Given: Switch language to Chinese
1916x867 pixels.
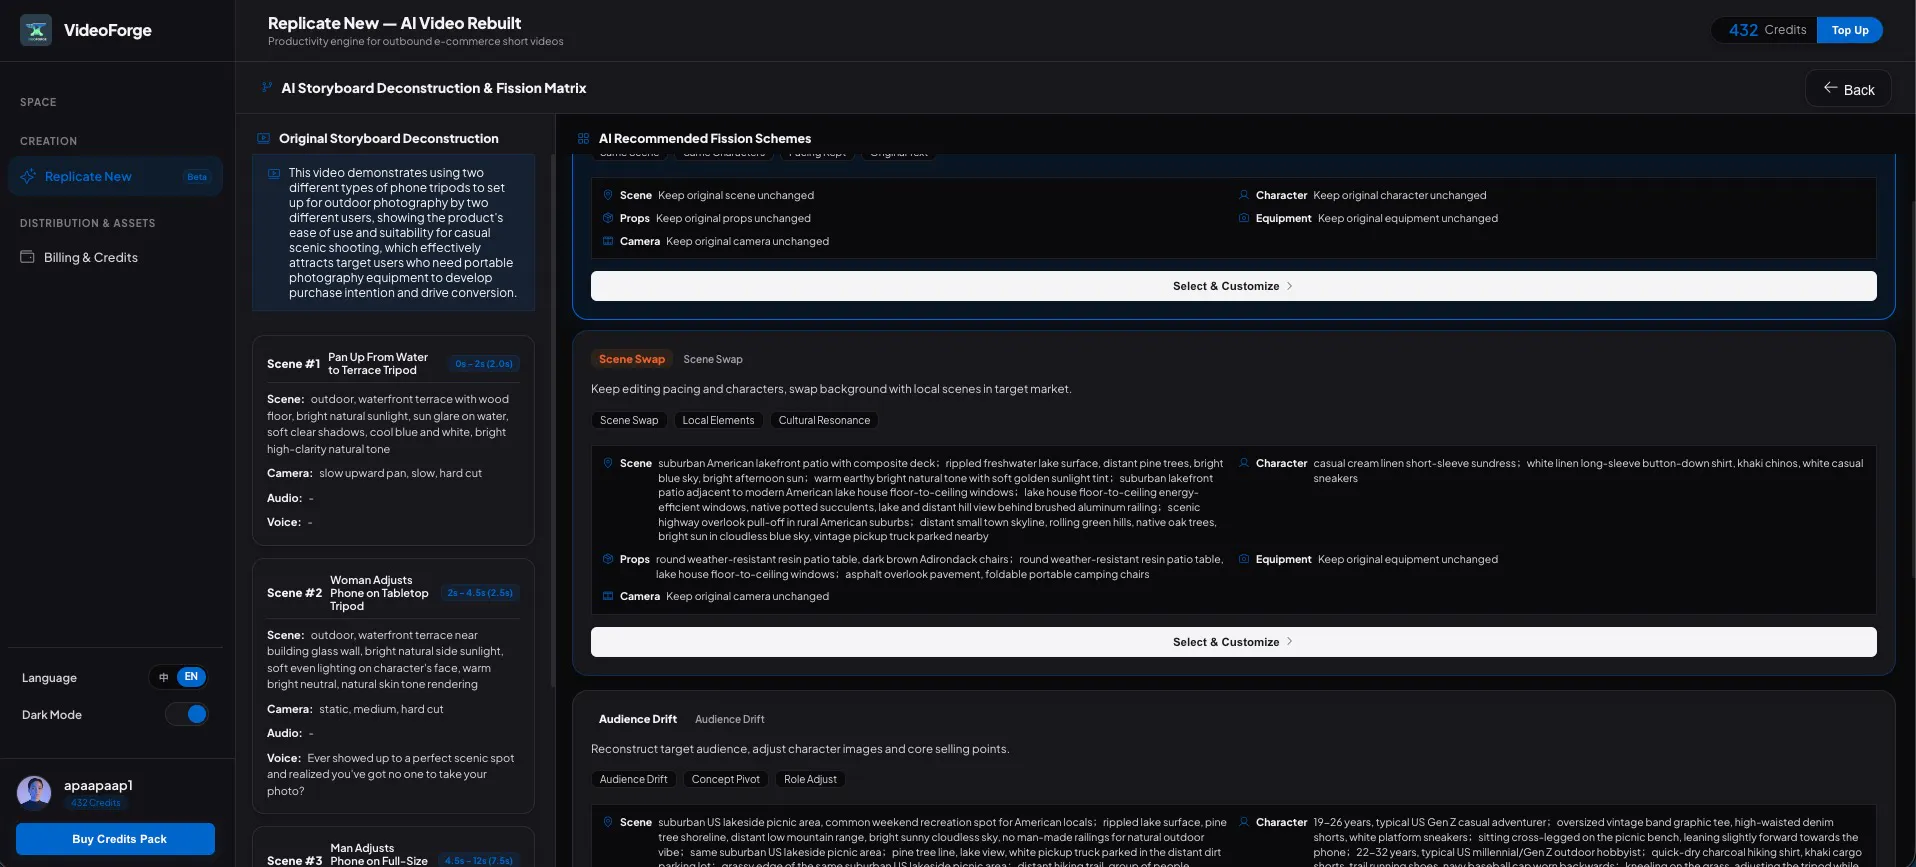Looking at the screenshot, I should (164, 677).
